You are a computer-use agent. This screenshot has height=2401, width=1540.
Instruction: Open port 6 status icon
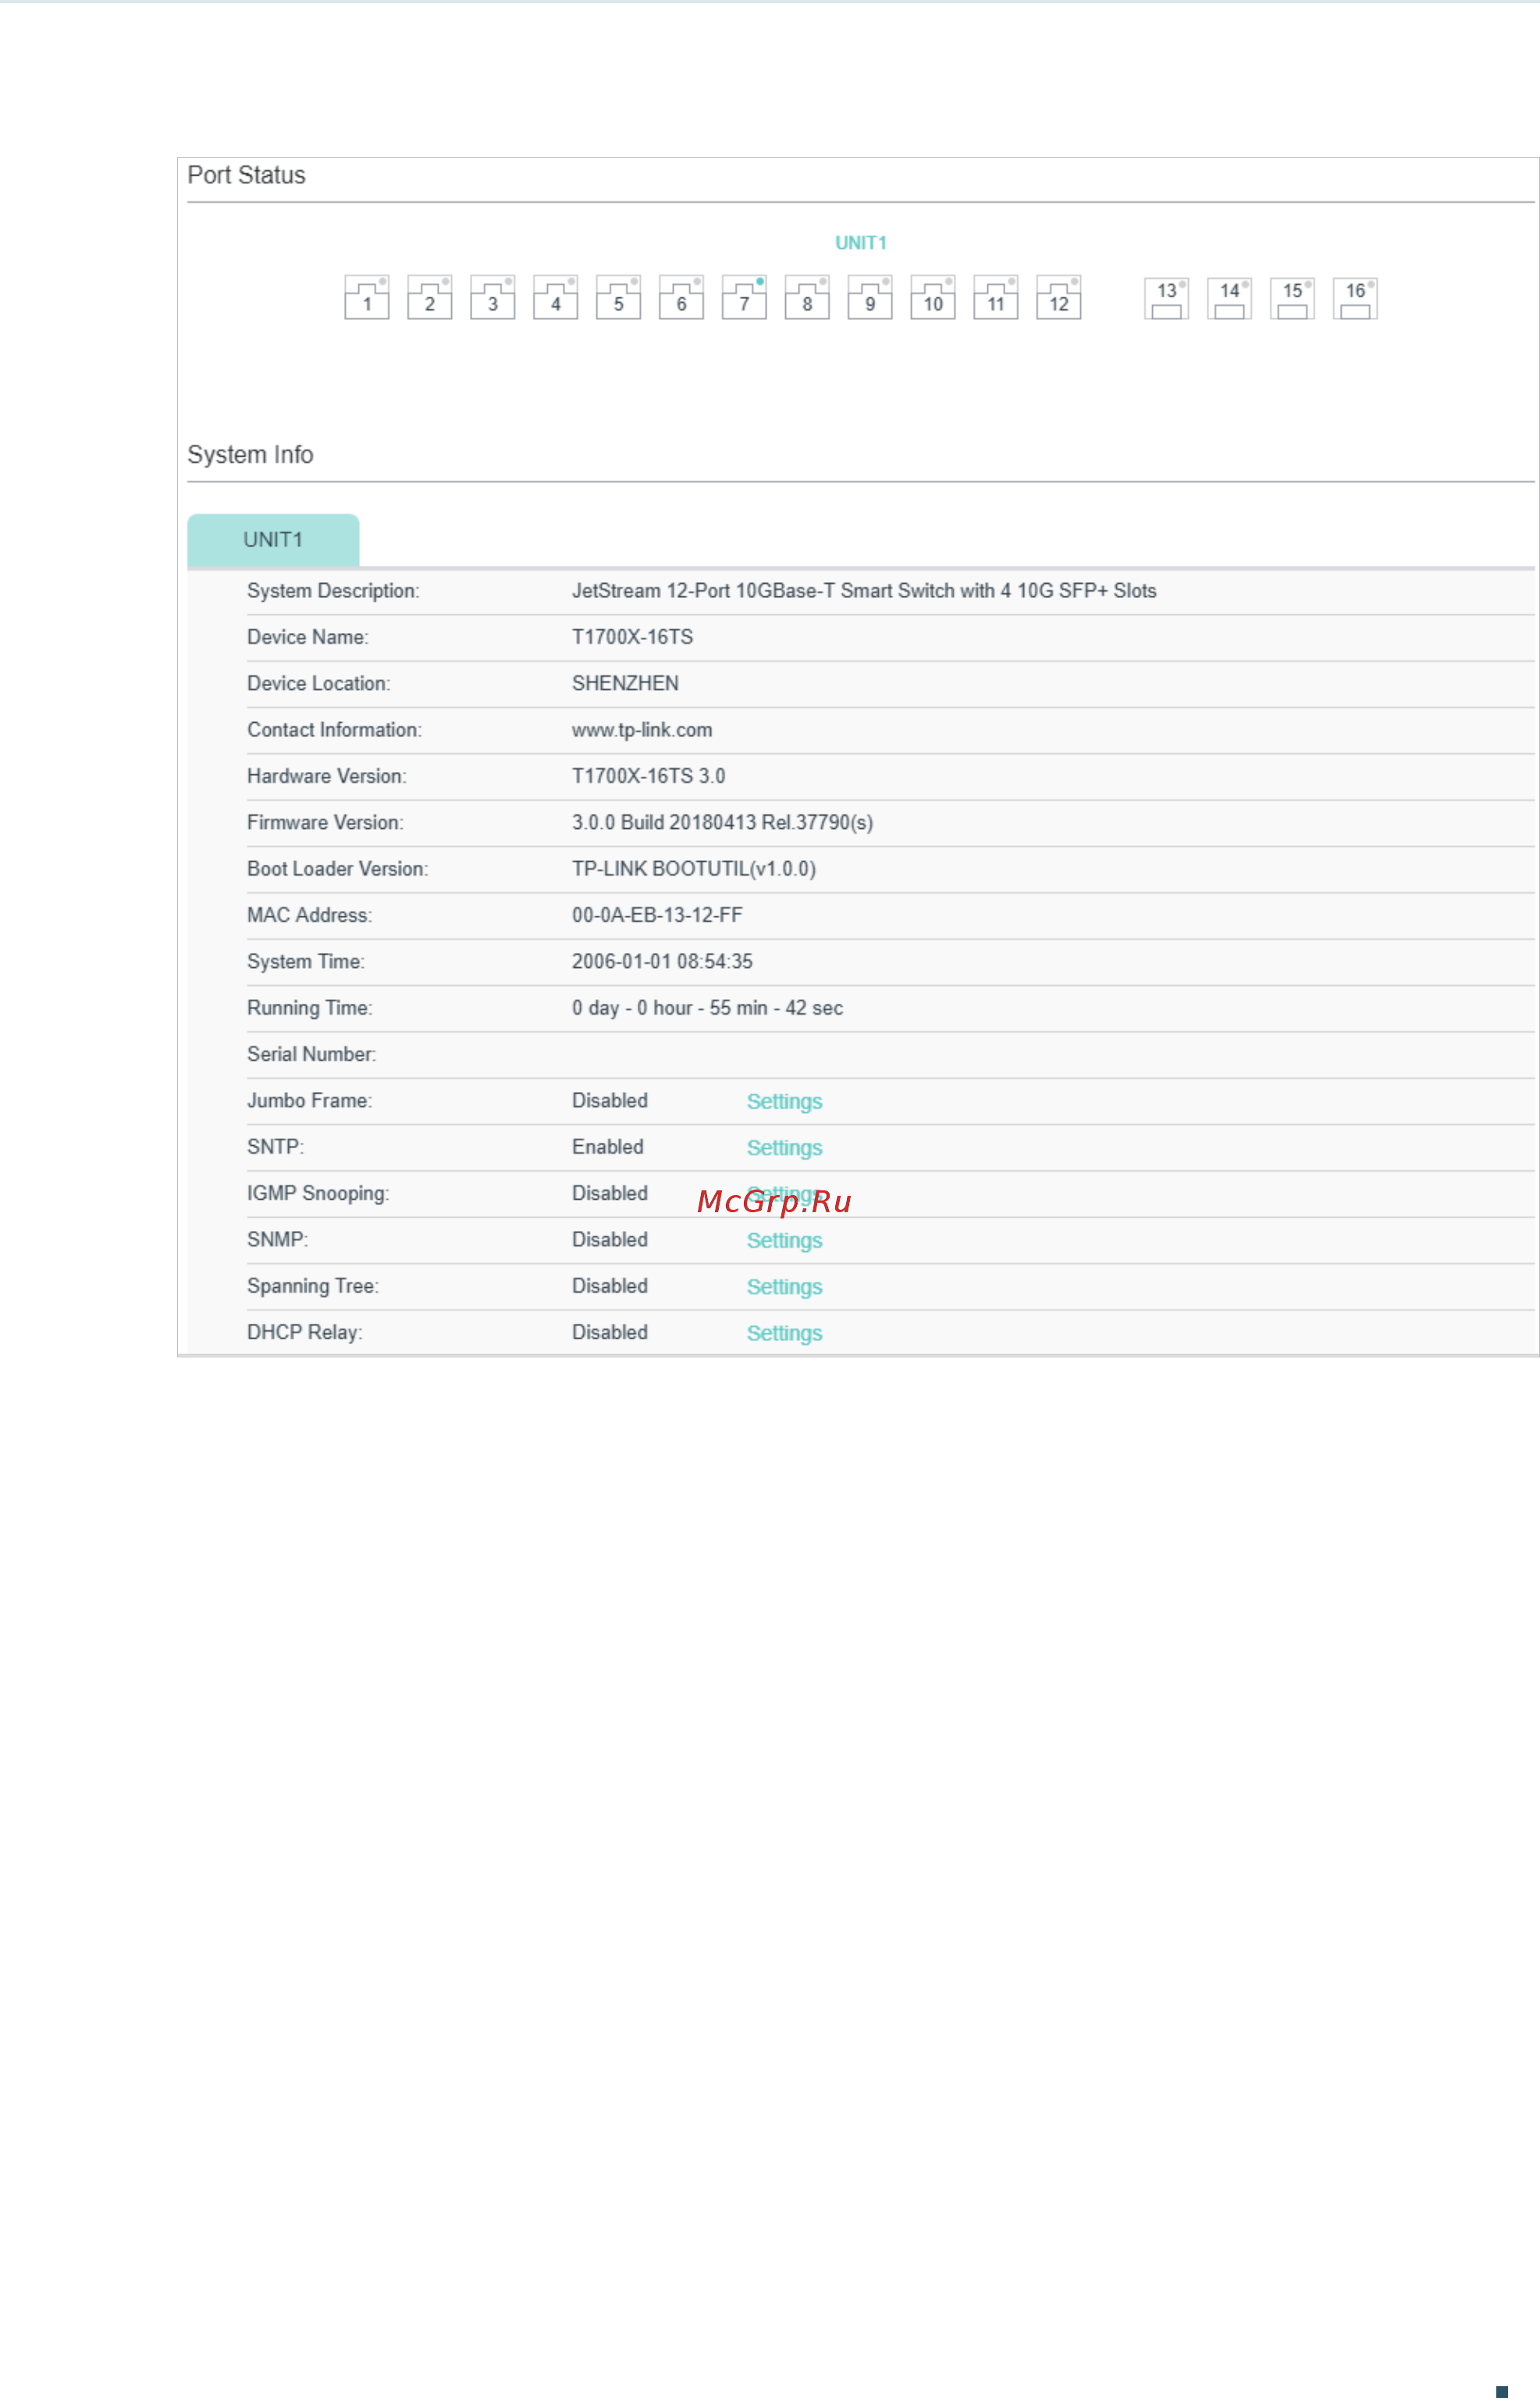coord(682,297)
